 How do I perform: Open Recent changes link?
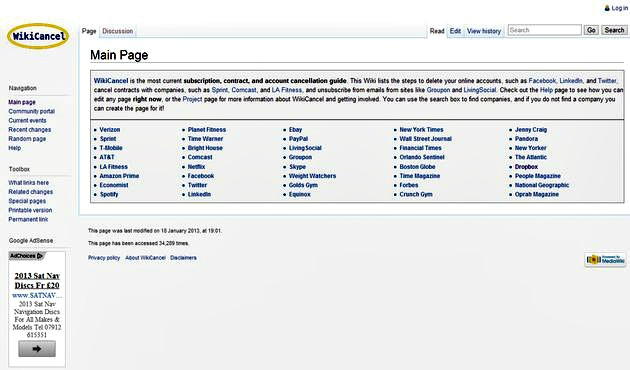(30, 130)
